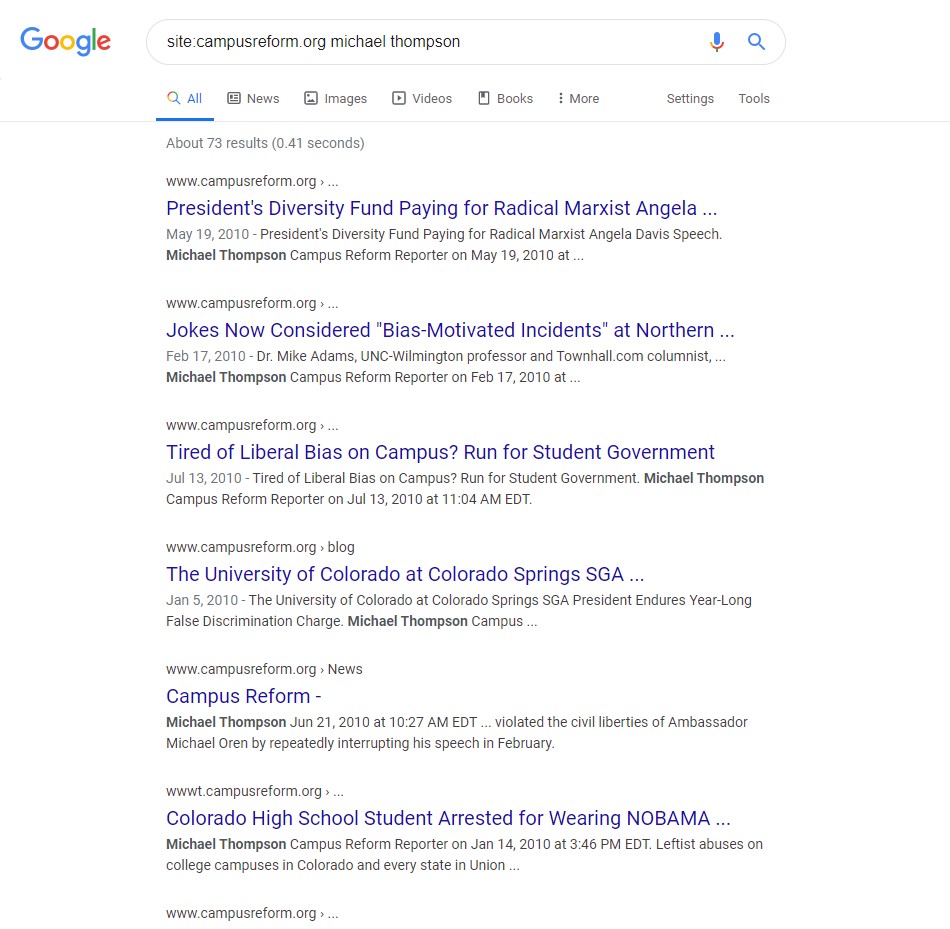The image size is (950, 929).
Task: Open Colorado High School Student Arrested result
Action: pyautogui.click(x=448, y=818)
